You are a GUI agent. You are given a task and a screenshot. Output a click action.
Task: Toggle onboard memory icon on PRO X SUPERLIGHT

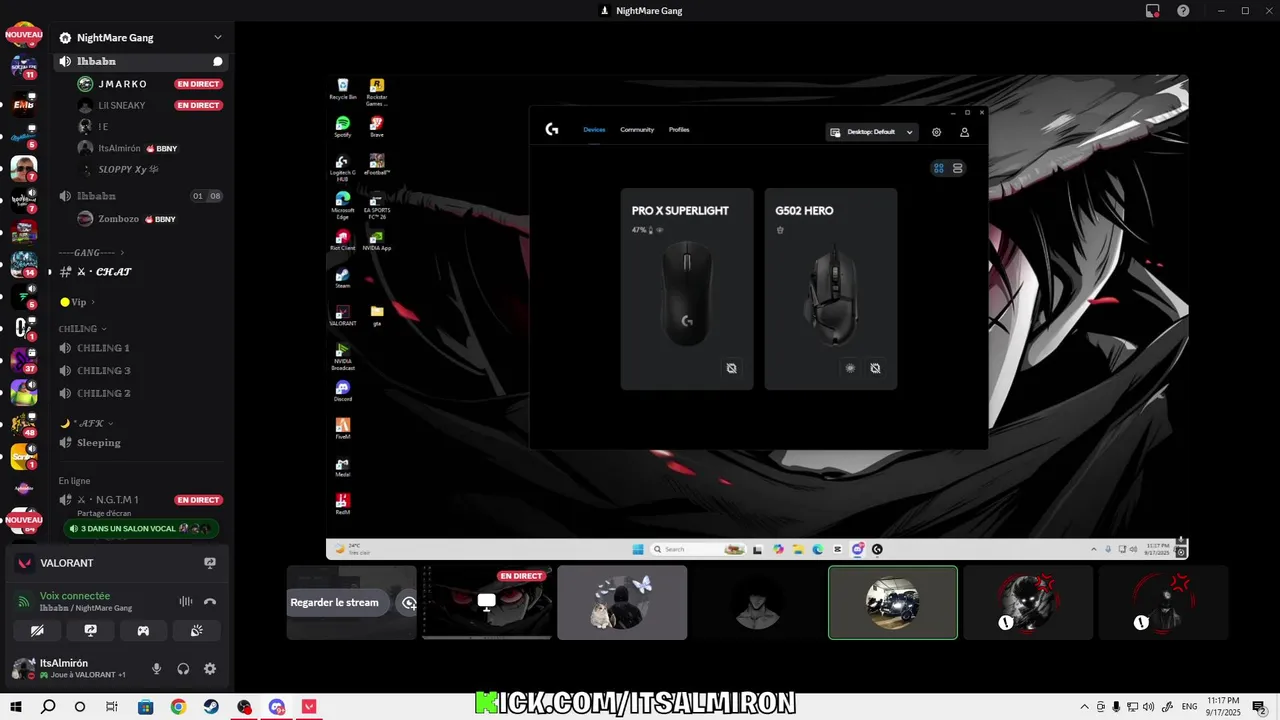click(731, 368)
